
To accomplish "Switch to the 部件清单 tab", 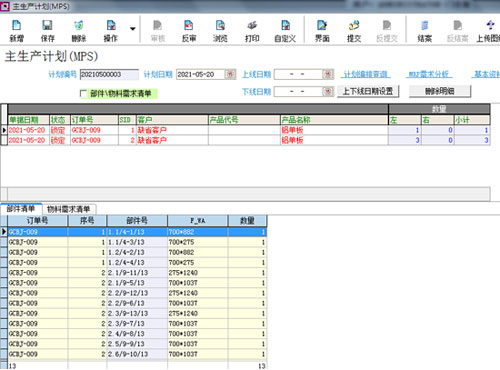I will tap(21, 209).
